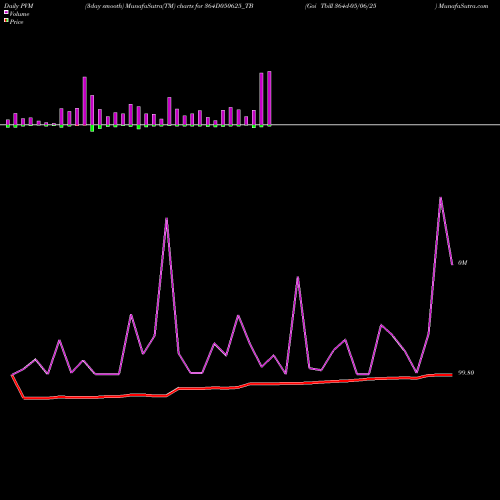500x500 pixels.
Task: Click the tallest magenta bar at far right
Action: [269, 98]
